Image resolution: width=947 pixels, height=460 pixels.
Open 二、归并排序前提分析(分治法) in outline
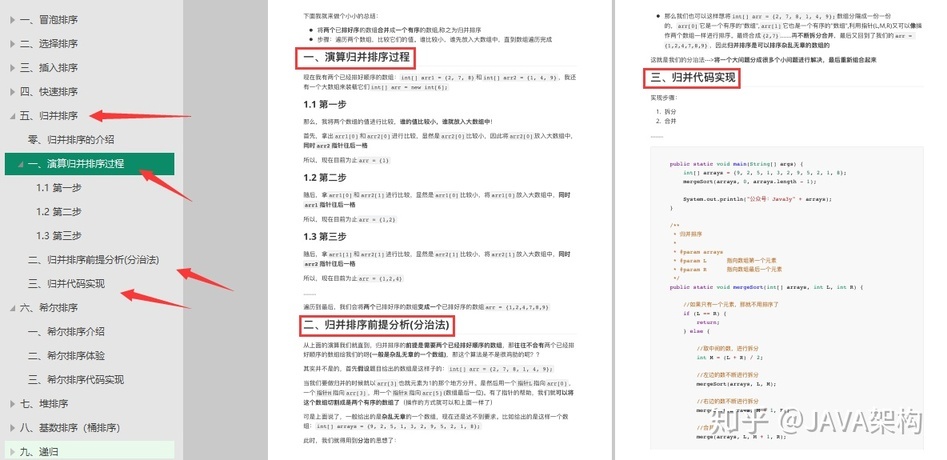[x=94, y=260]
